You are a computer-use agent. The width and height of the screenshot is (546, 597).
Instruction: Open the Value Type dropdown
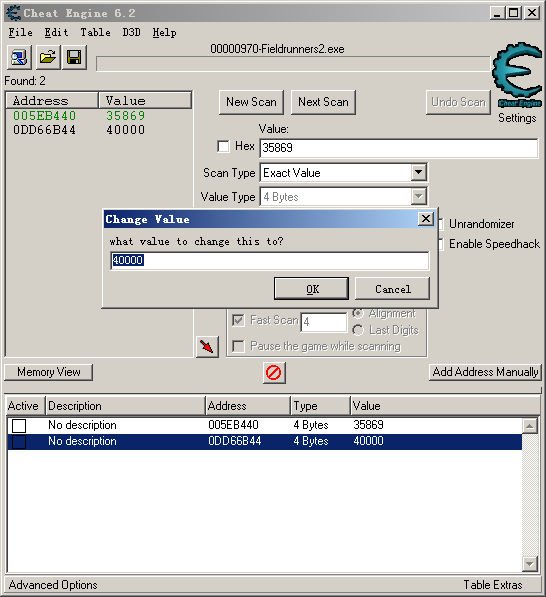point(418,197)
